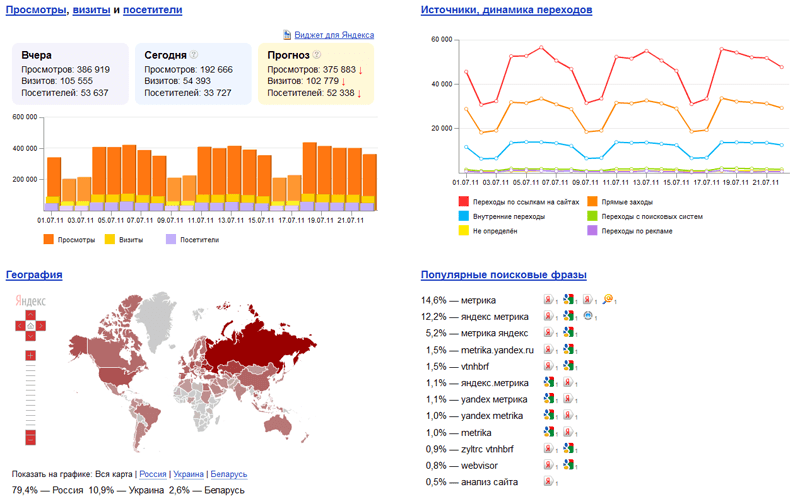Toggle Посетители legend swatch
The width and height of the screenshot is (799, 503).
[171, 240]
